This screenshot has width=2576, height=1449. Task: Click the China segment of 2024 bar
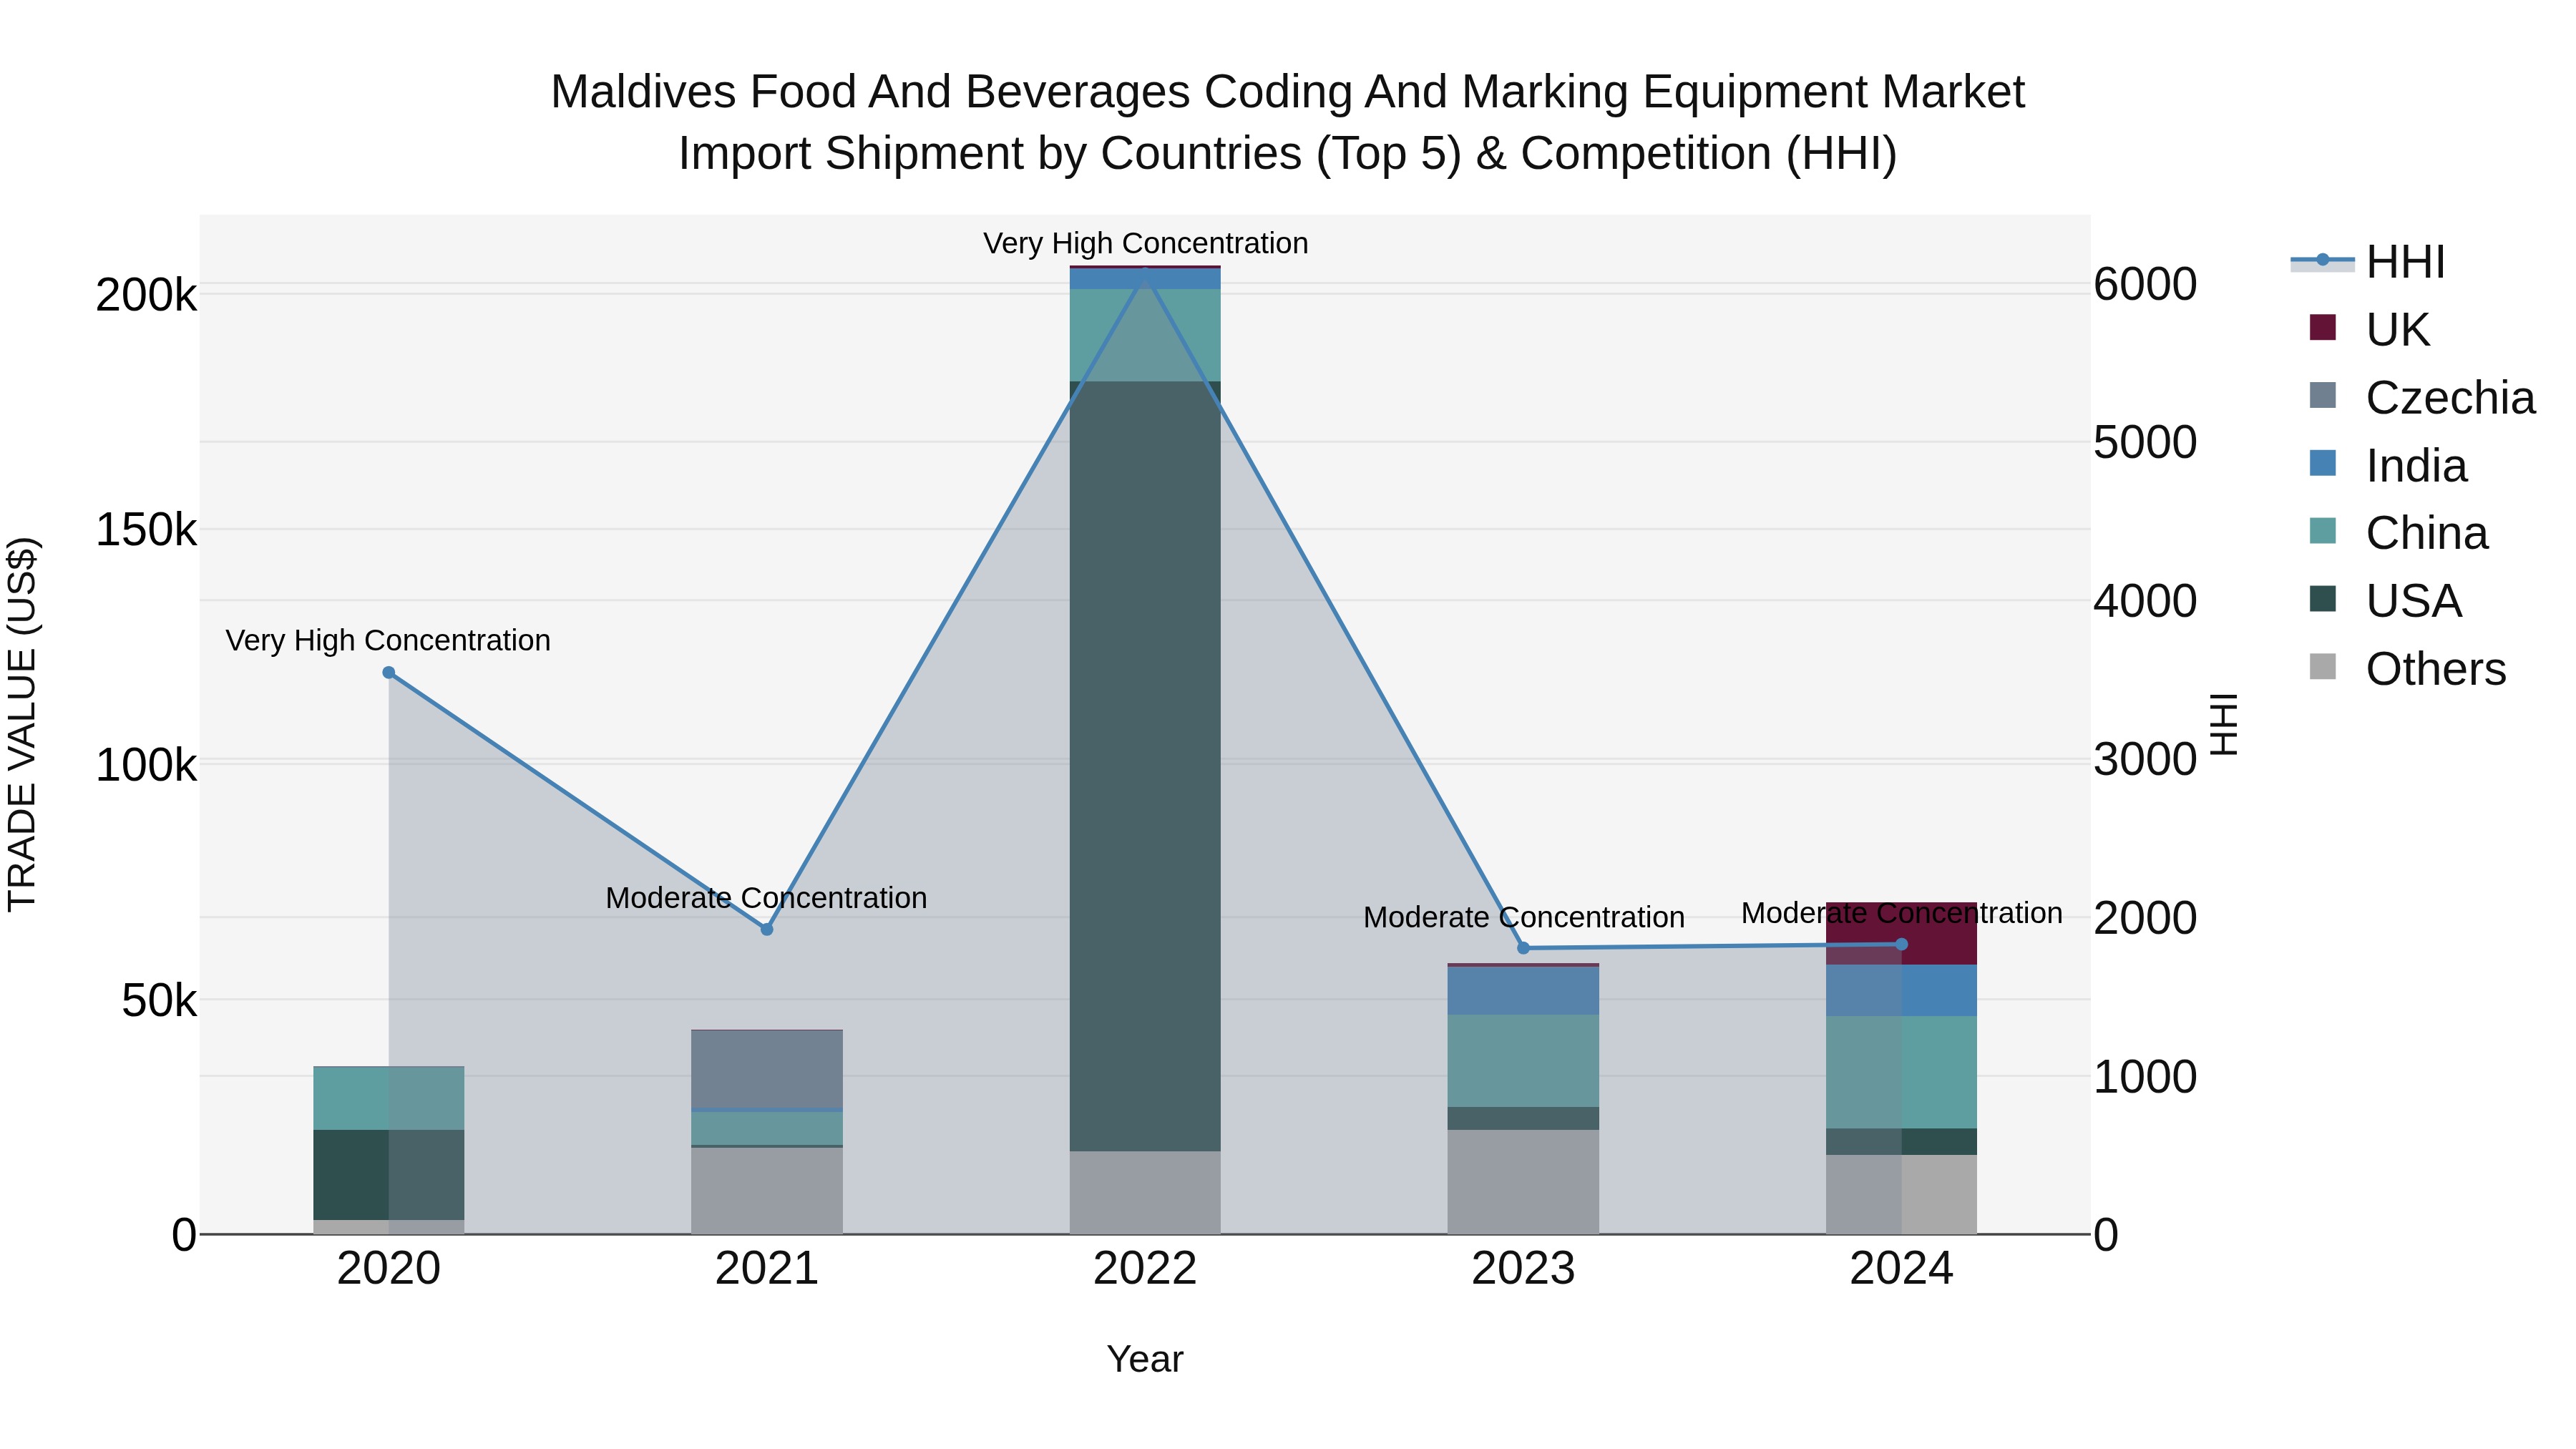1902,1072
